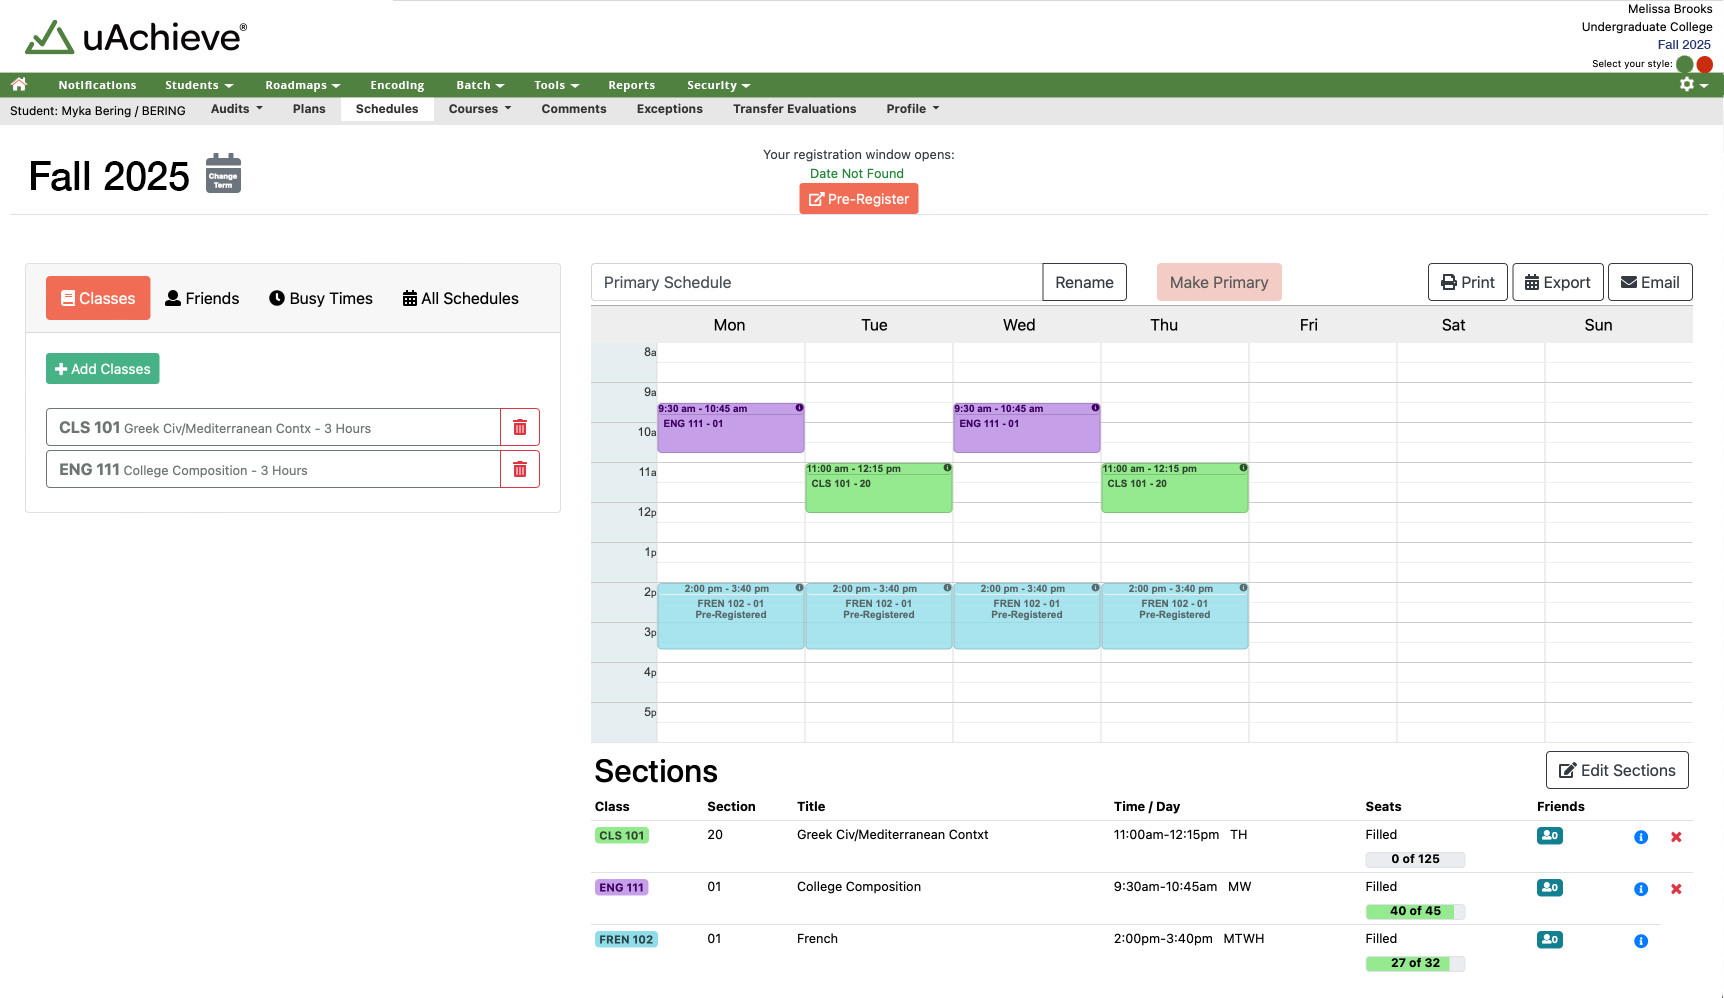The height and width of the screenshot is (998, 1724).
Task: Click the Primary Schedule name field
Action: click(816, 283)
